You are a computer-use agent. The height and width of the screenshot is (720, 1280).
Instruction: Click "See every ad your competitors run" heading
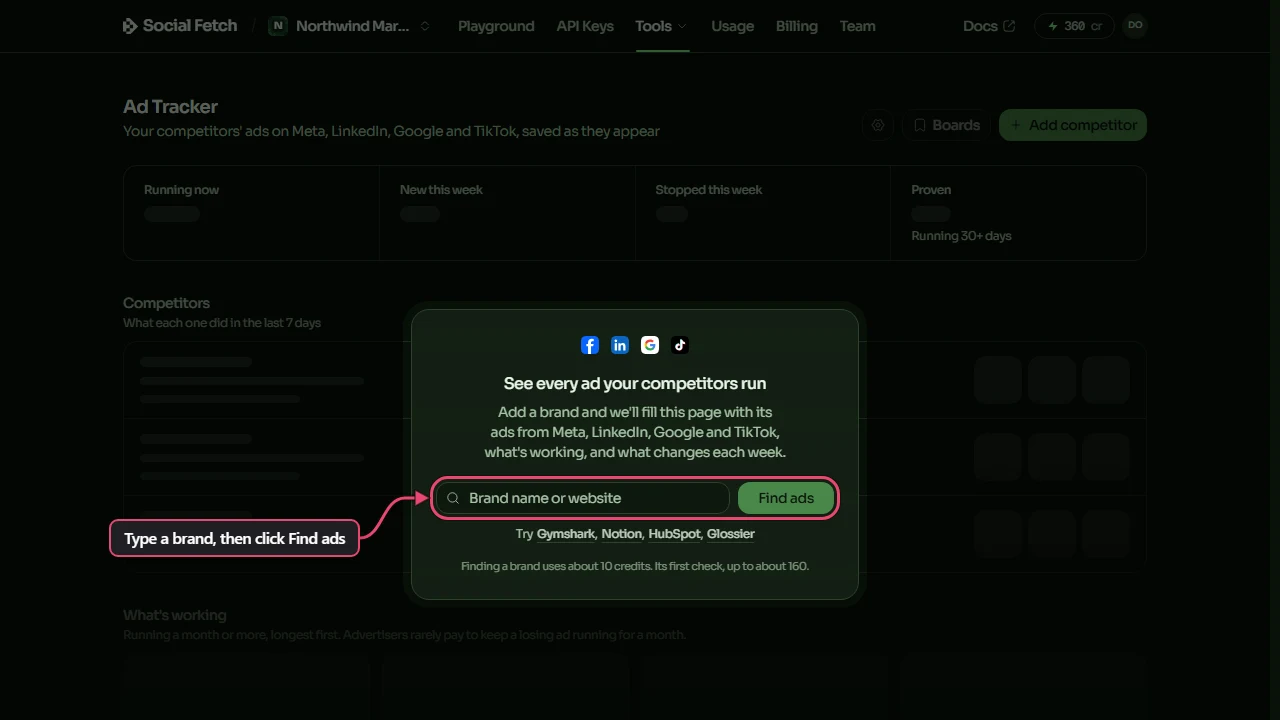click(x=635, y=384)
